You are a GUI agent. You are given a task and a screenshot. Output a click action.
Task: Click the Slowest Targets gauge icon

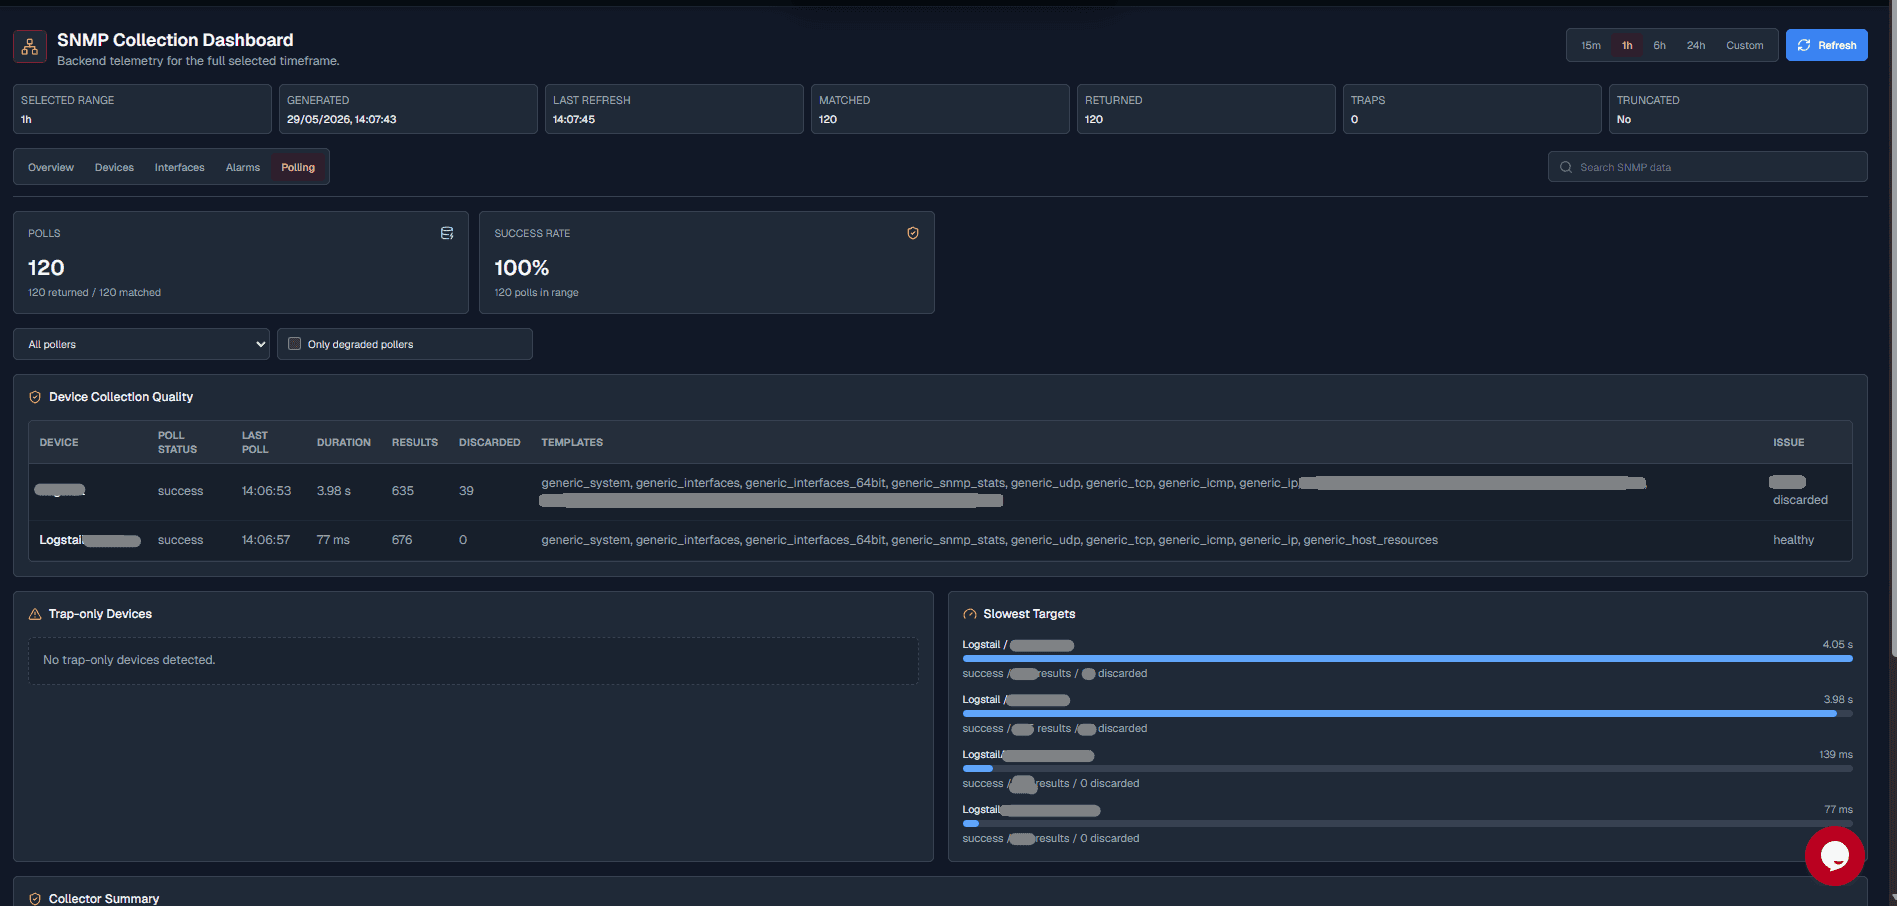970,614
